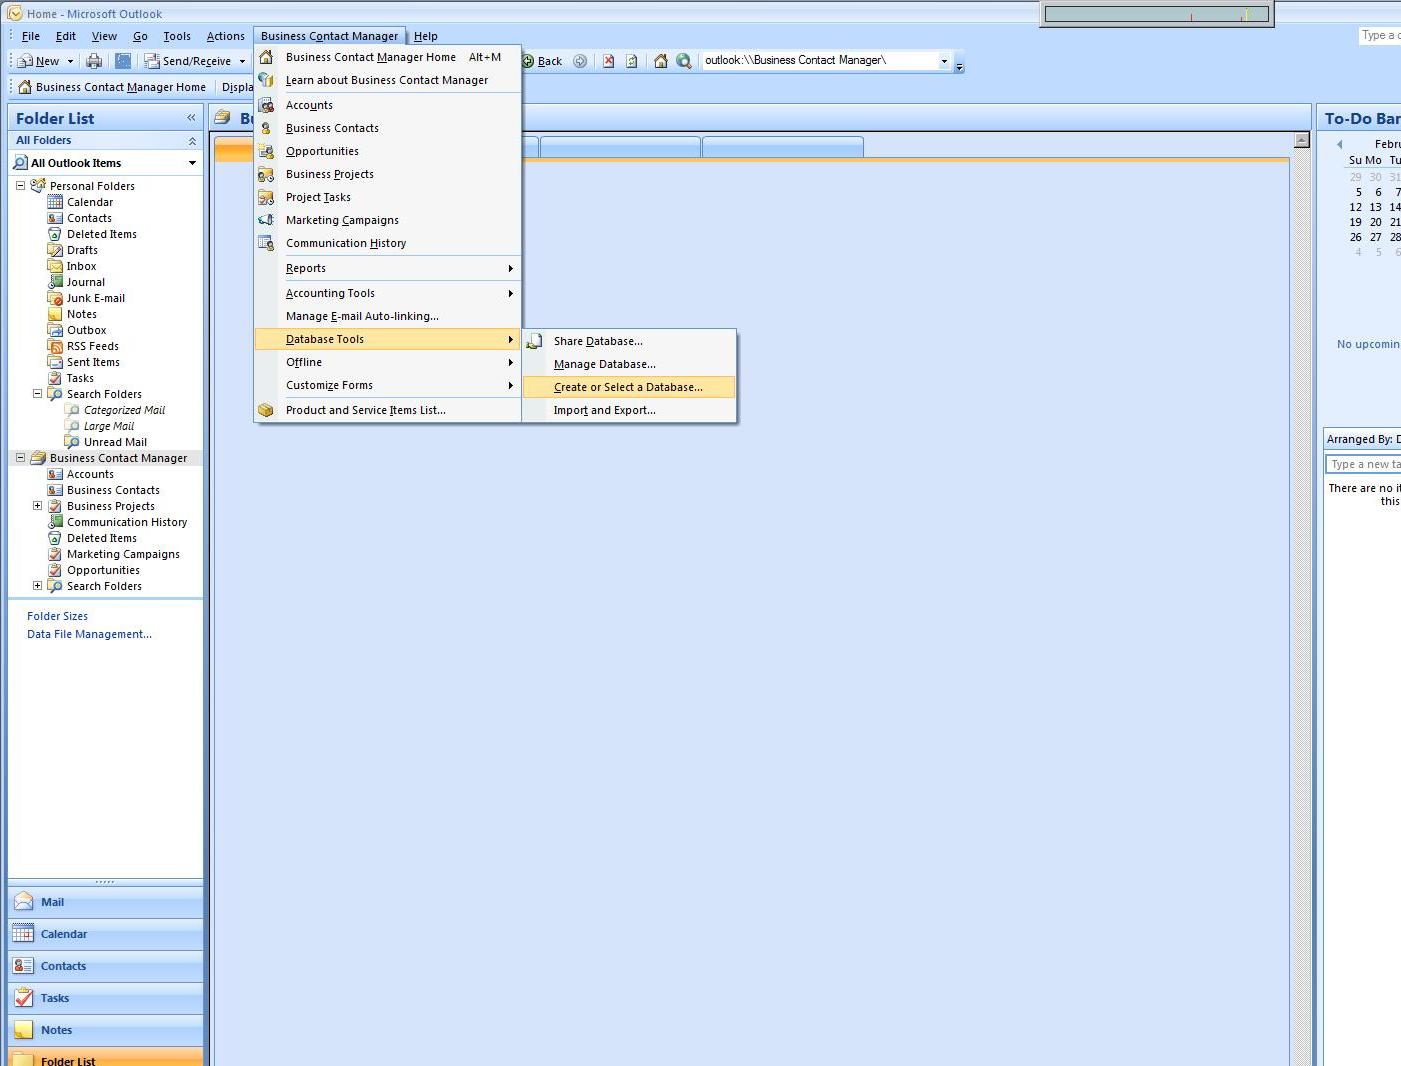Expand Business Projects folder node
This screenshot has height=1066, width=1401.
tap(37, 506)
